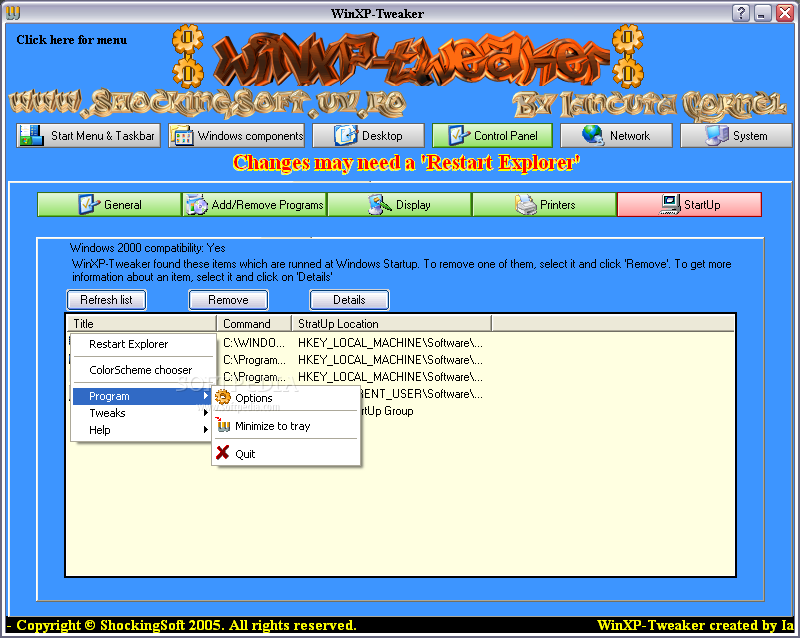This screenshot has width=800, height=638.
Task: Click the Network globe icon
Action: (x=593, y=135)
